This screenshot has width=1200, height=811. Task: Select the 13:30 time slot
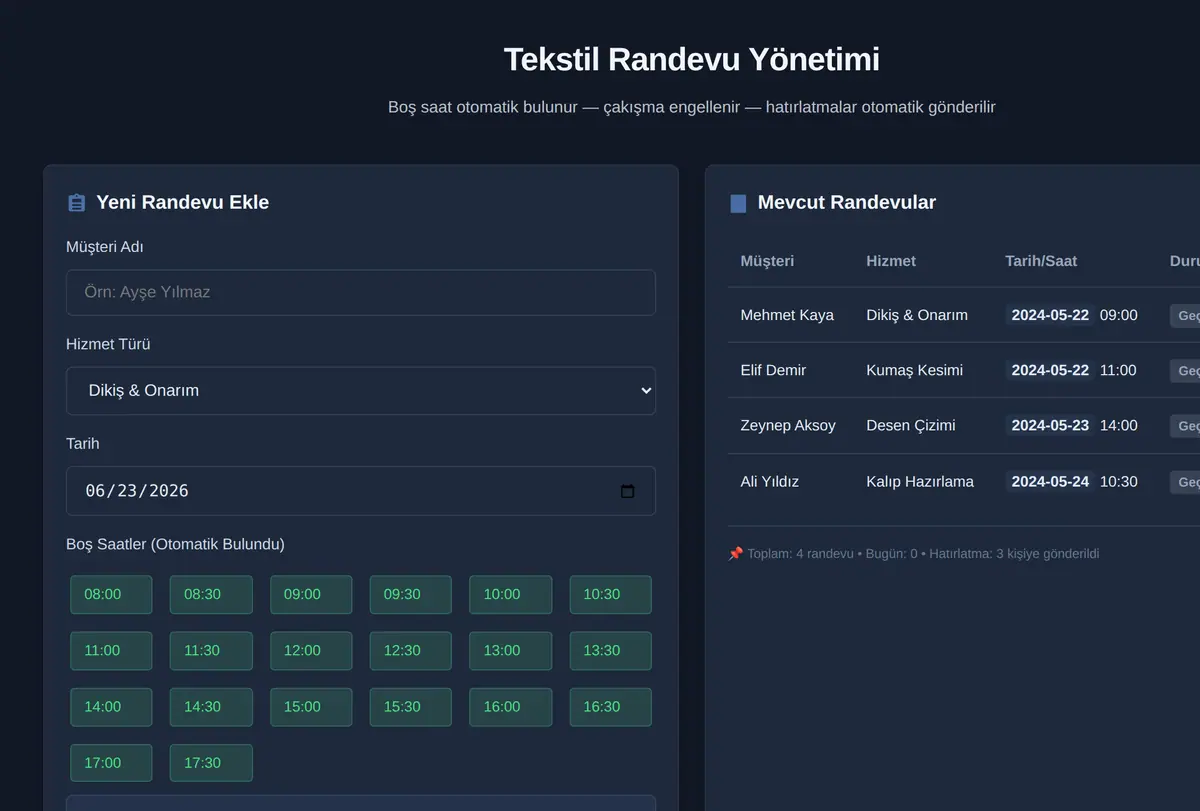point(611,650)
